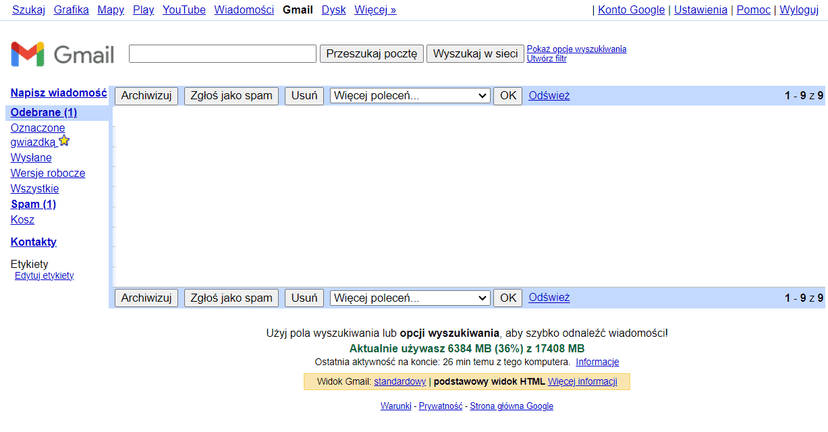The image size is (828, 432).
Task: Go to Grafika in the top bar
Action: 71,10
